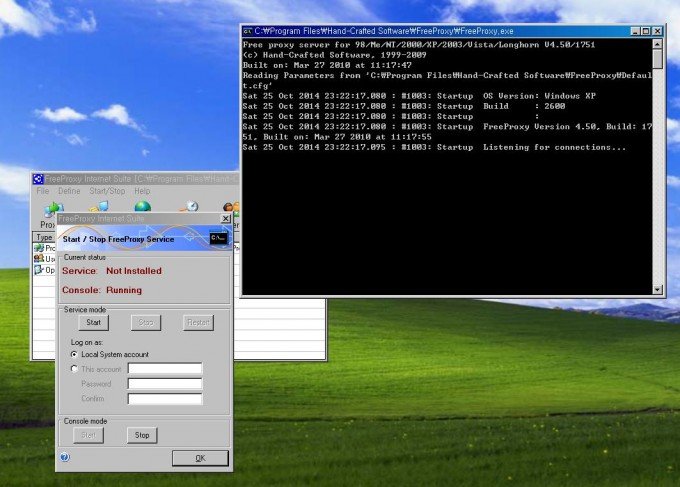
Task: Click the Type column header in the list
Action: click(x=44, y=237)
